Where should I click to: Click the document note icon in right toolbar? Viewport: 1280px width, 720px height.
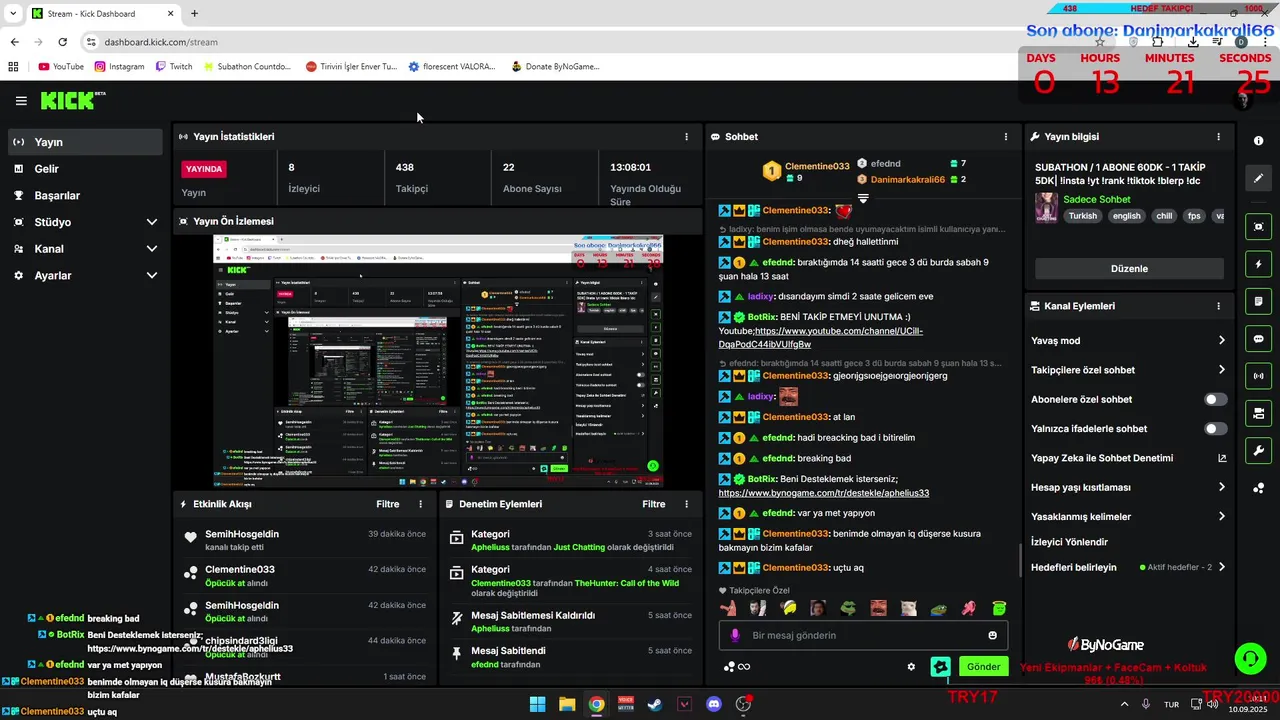[1259, 301]
